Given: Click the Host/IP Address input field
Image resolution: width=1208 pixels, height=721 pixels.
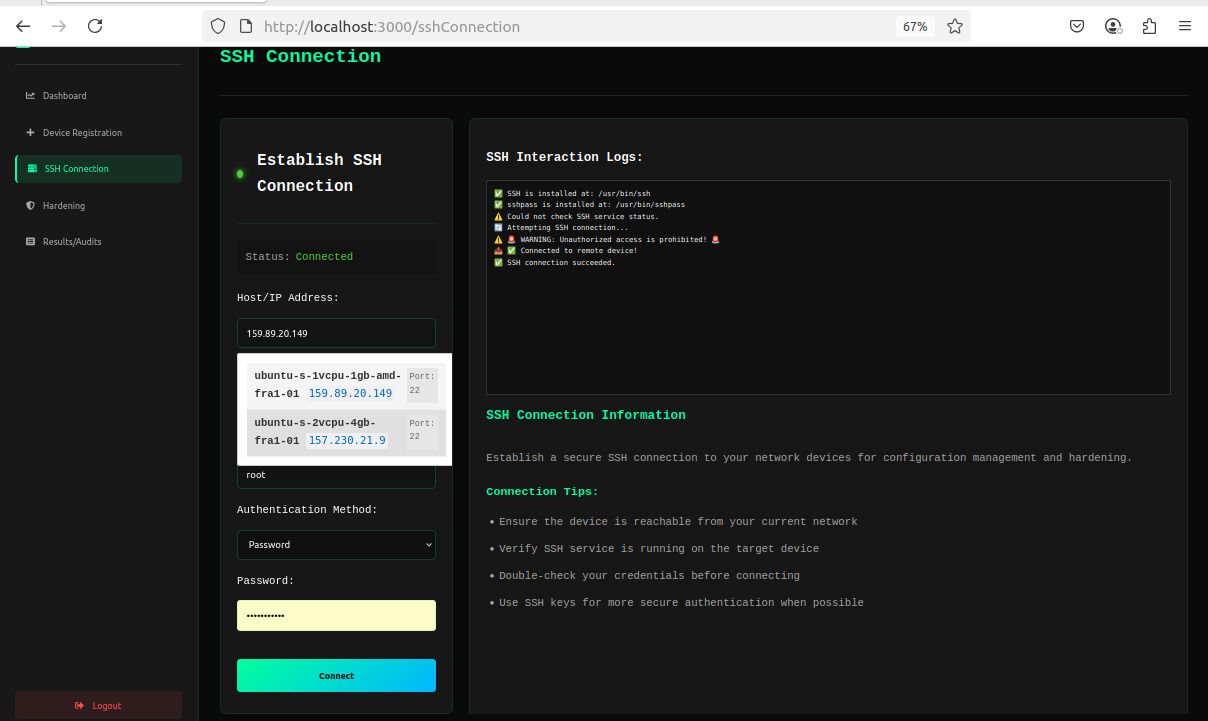Looking at the screenshot, I should 336,333.
